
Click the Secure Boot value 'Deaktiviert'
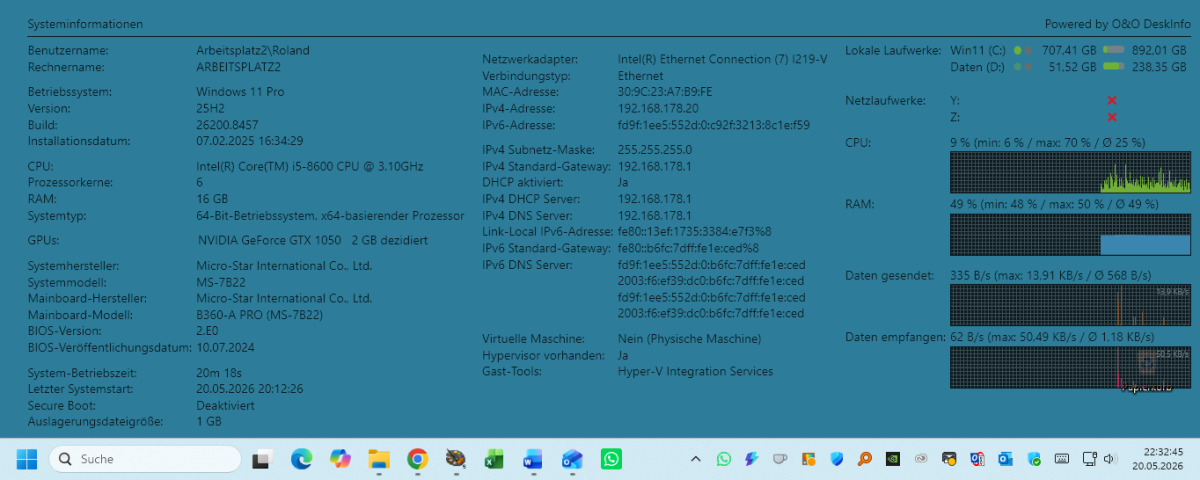coord(225,406)
